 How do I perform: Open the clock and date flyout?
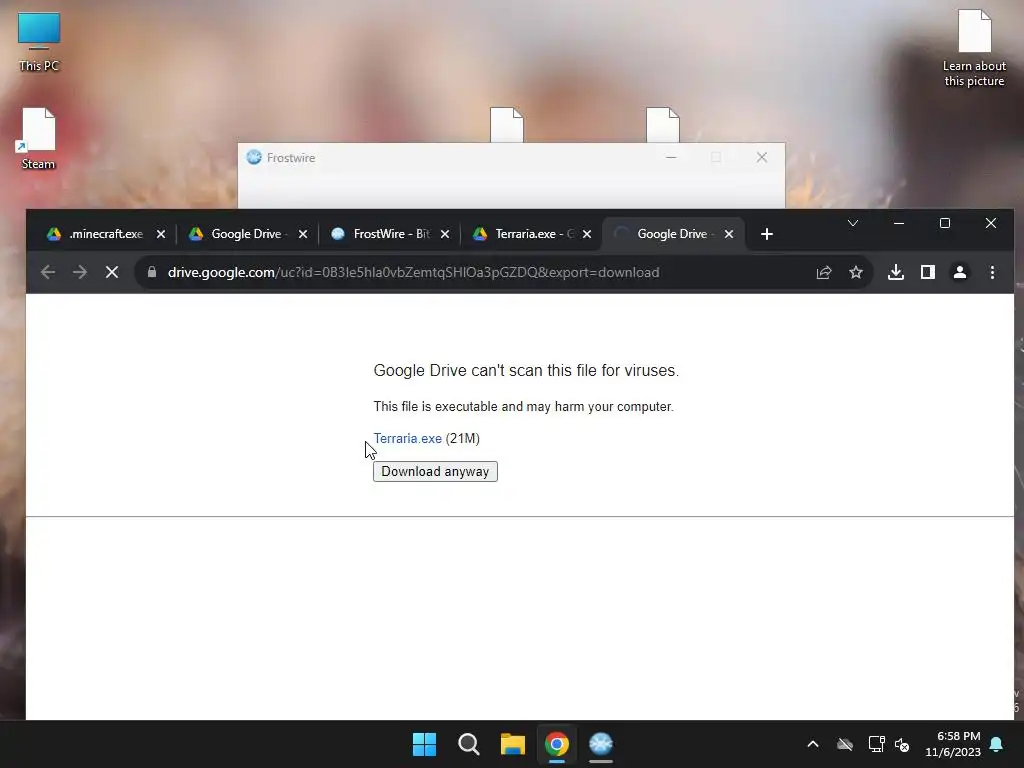pos(953,744)
